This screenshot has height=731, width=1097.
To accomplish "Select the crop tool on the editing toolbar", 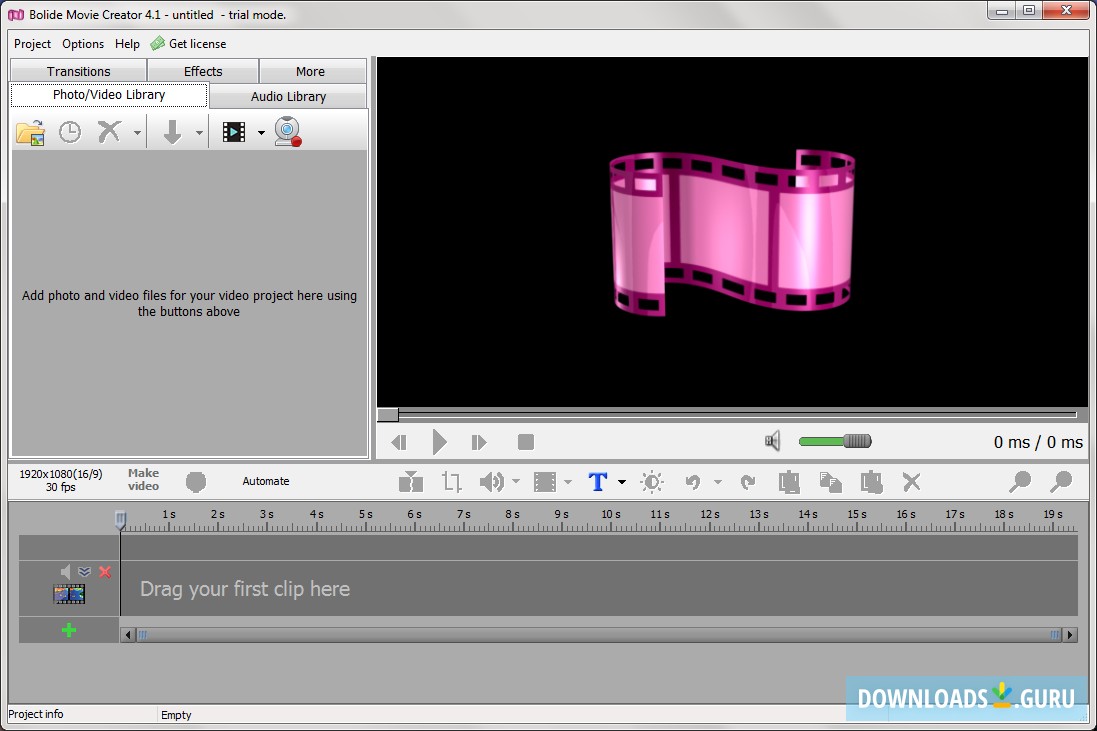I will point(451,482).
